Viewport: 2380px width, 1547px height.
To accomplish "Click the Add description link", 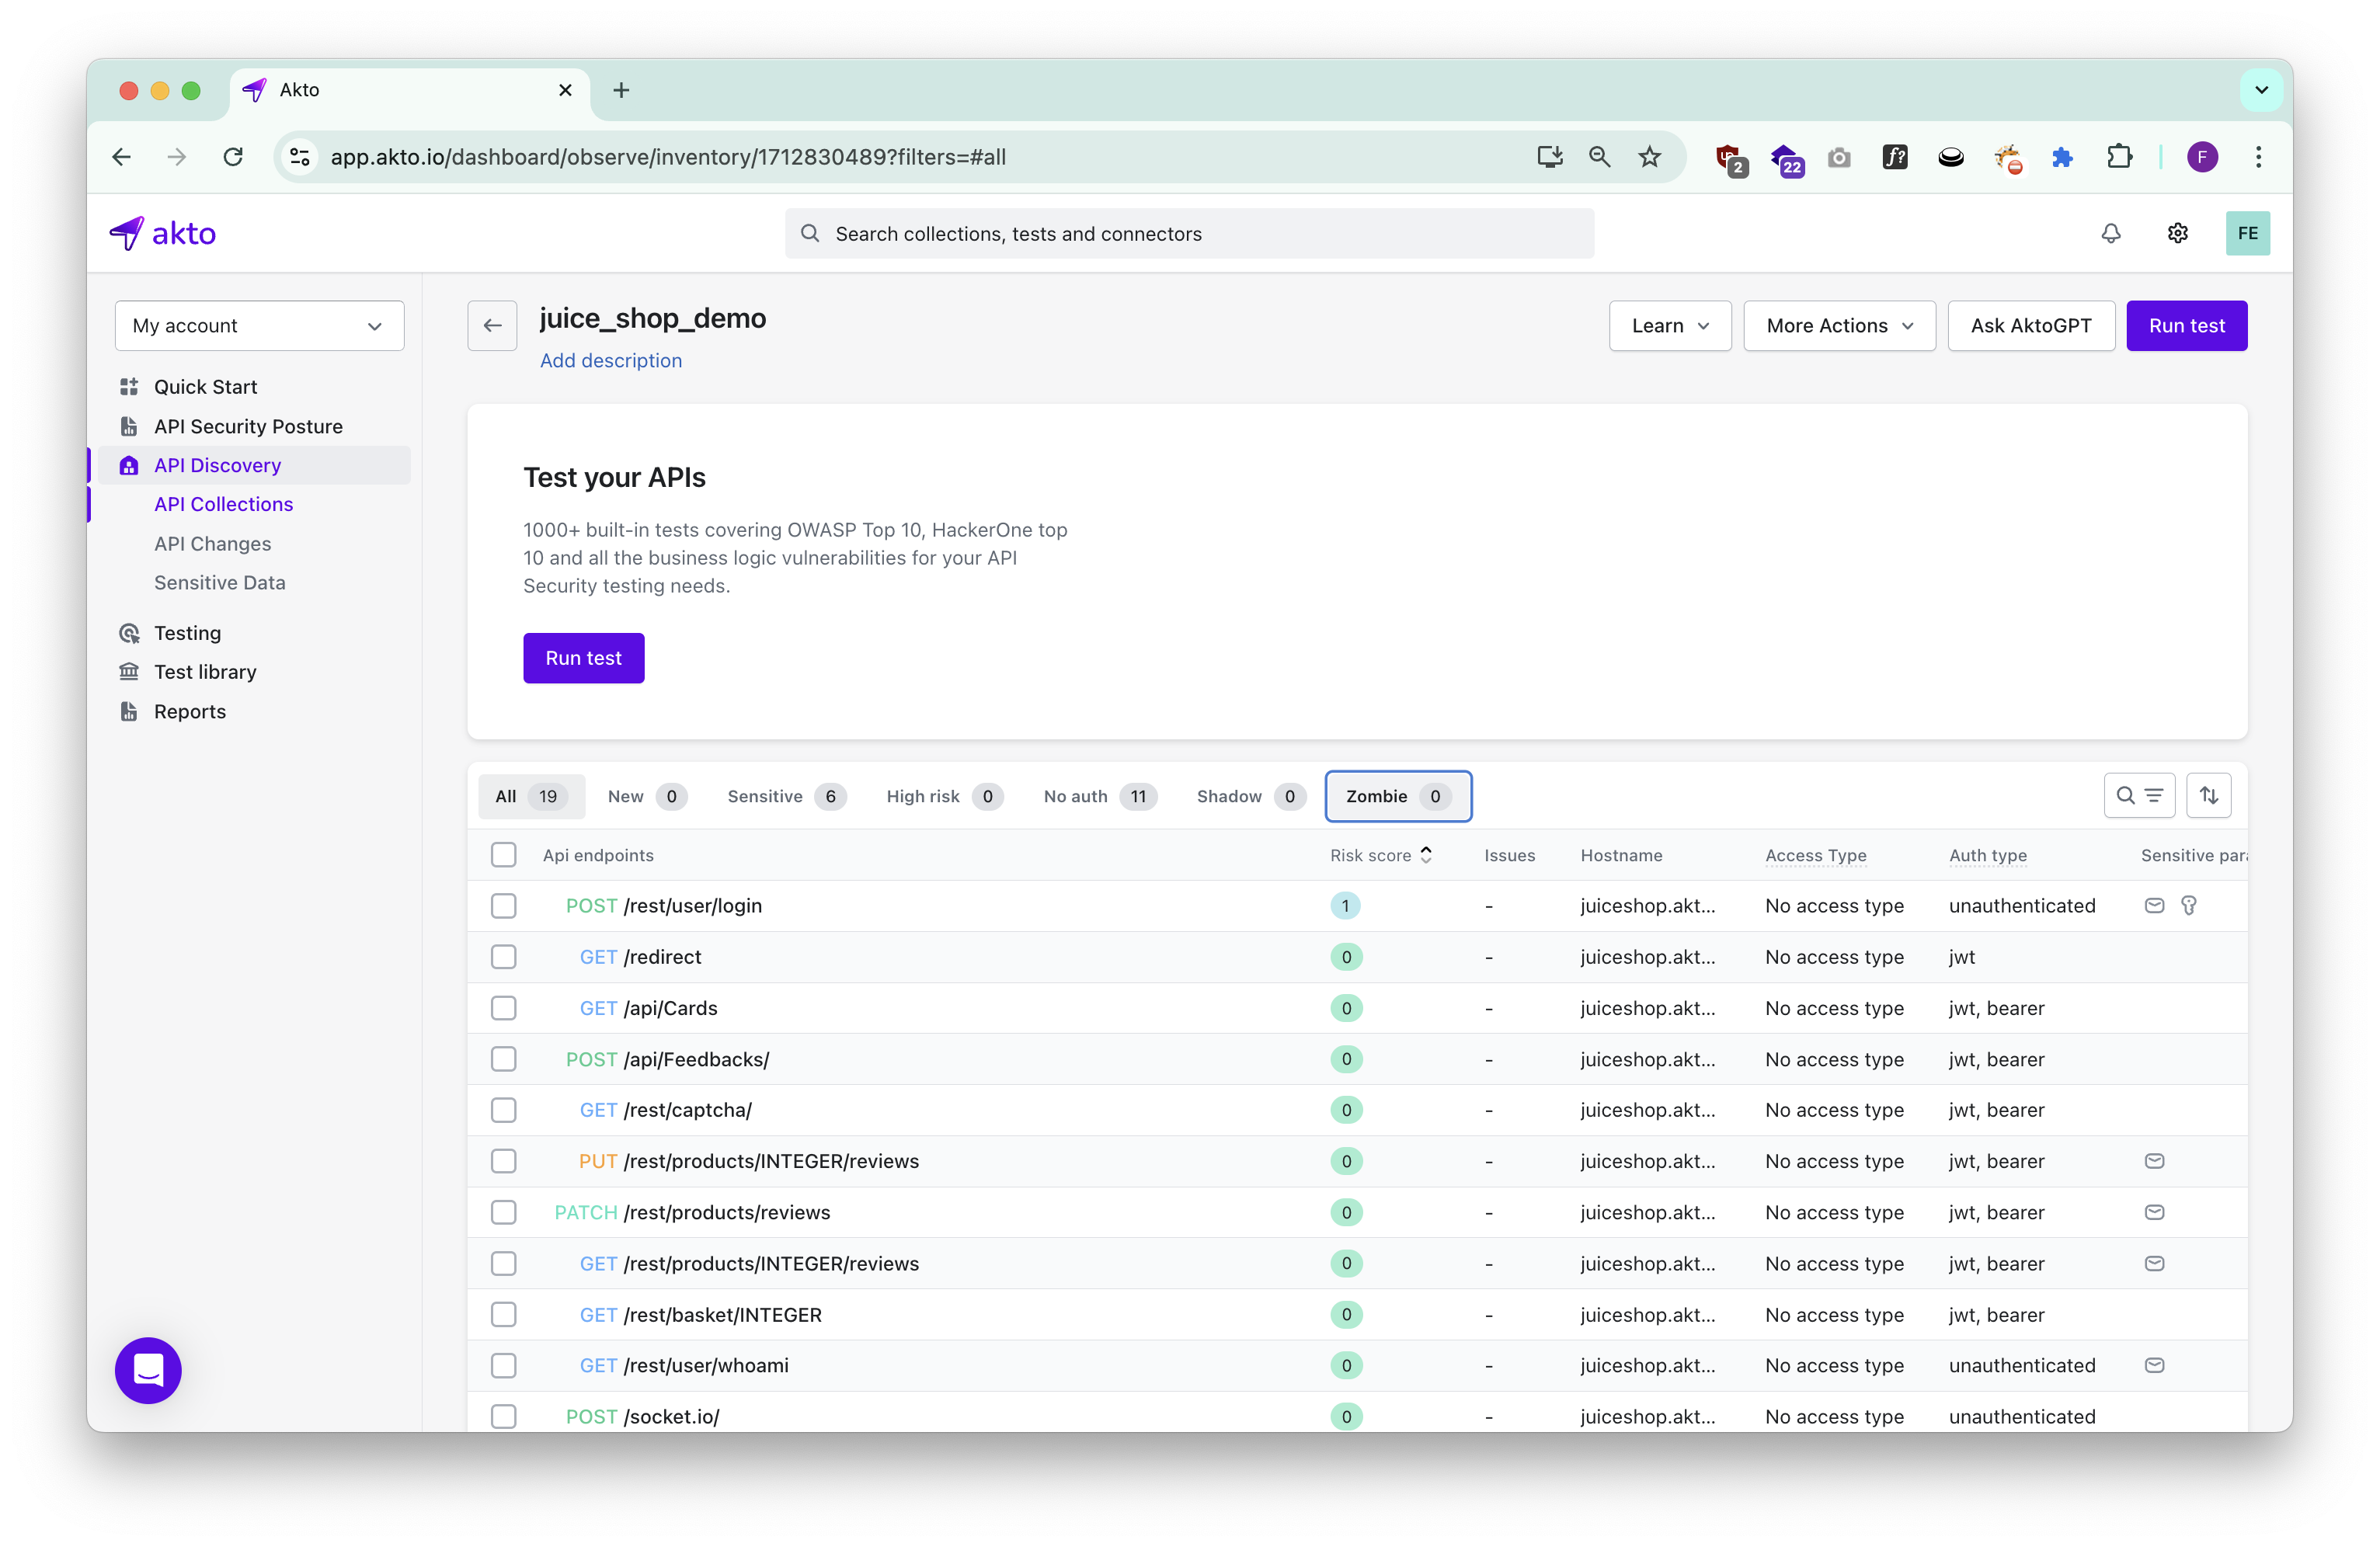I will (610, 361).
